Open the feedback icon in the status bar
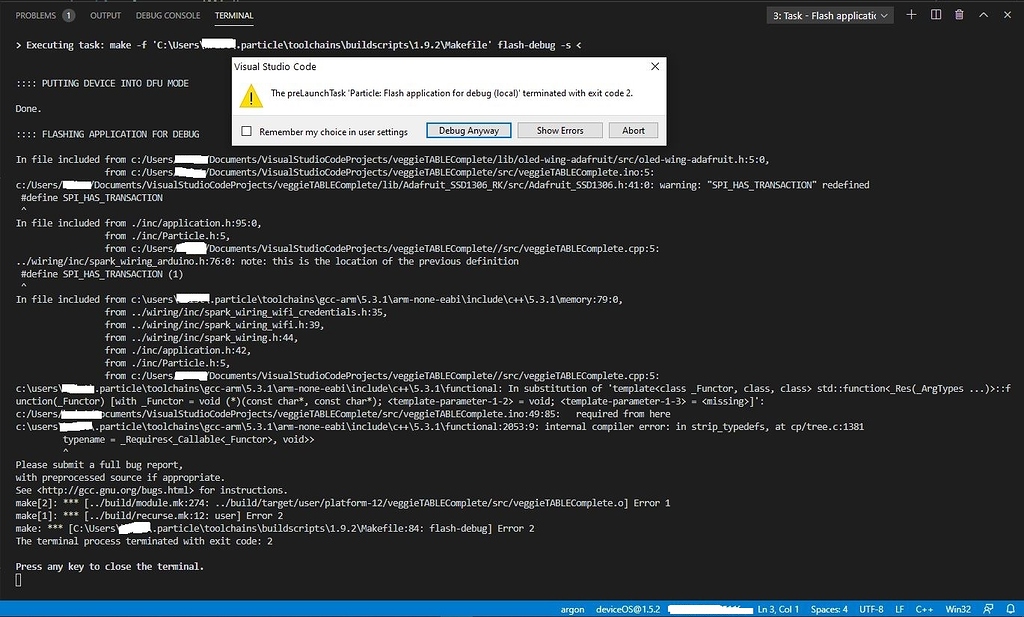 [988, 608]
